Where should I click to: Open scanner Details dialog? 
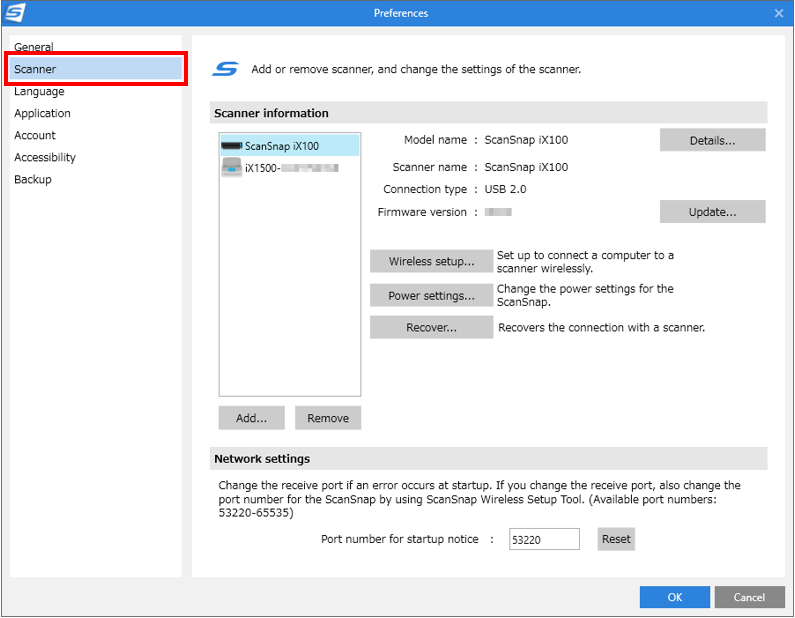click(x=712, y=140)
